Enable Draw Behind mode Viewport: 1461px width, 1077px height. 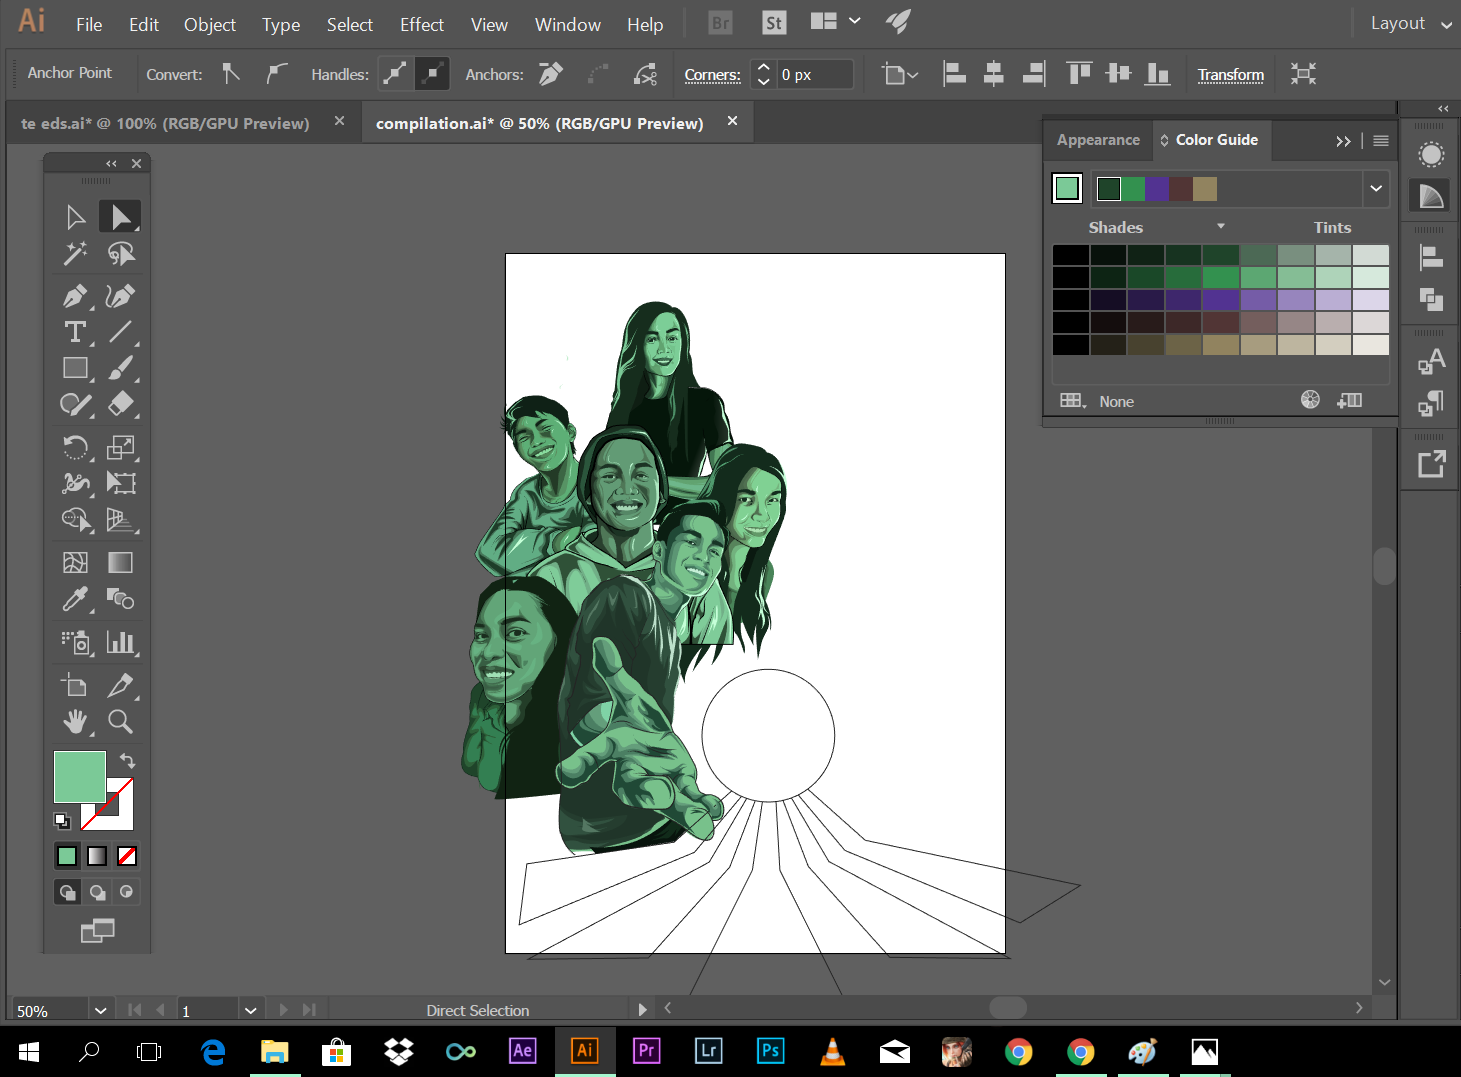coord(97,892)
